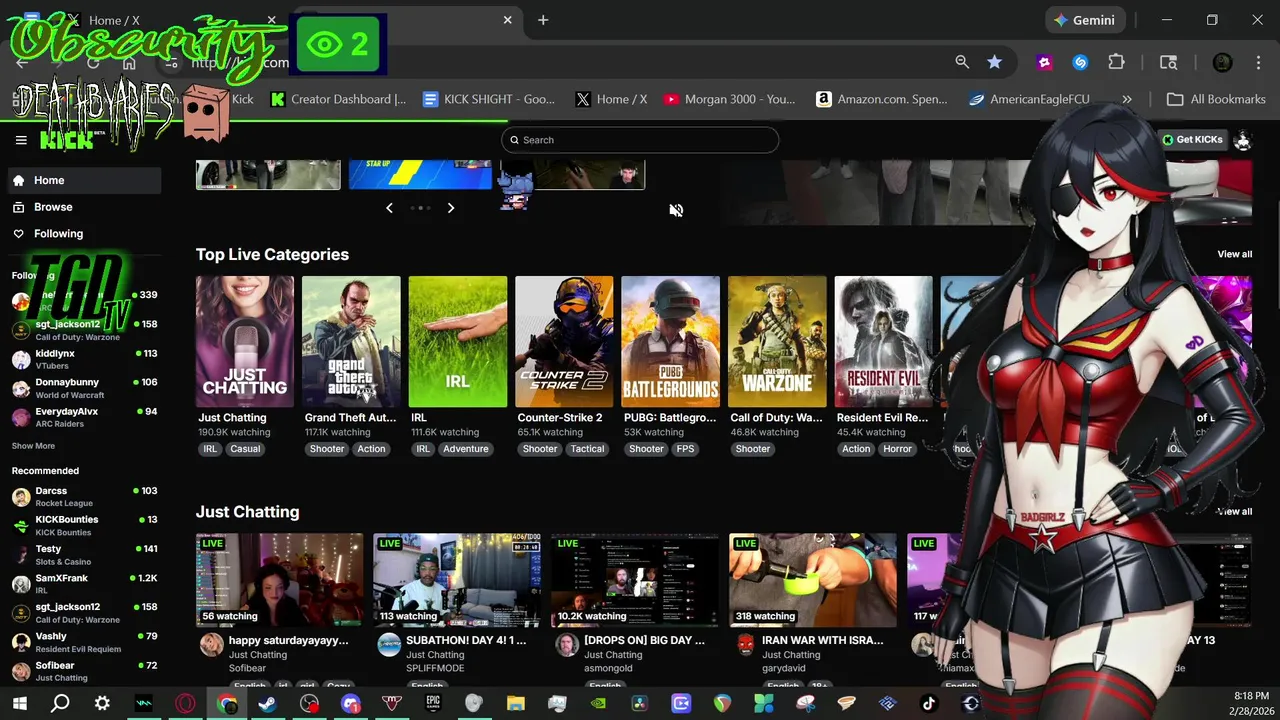Open Sofibear's happy saturday stream thumbnail
The image size is (1280, 720).
pos(280,580)
